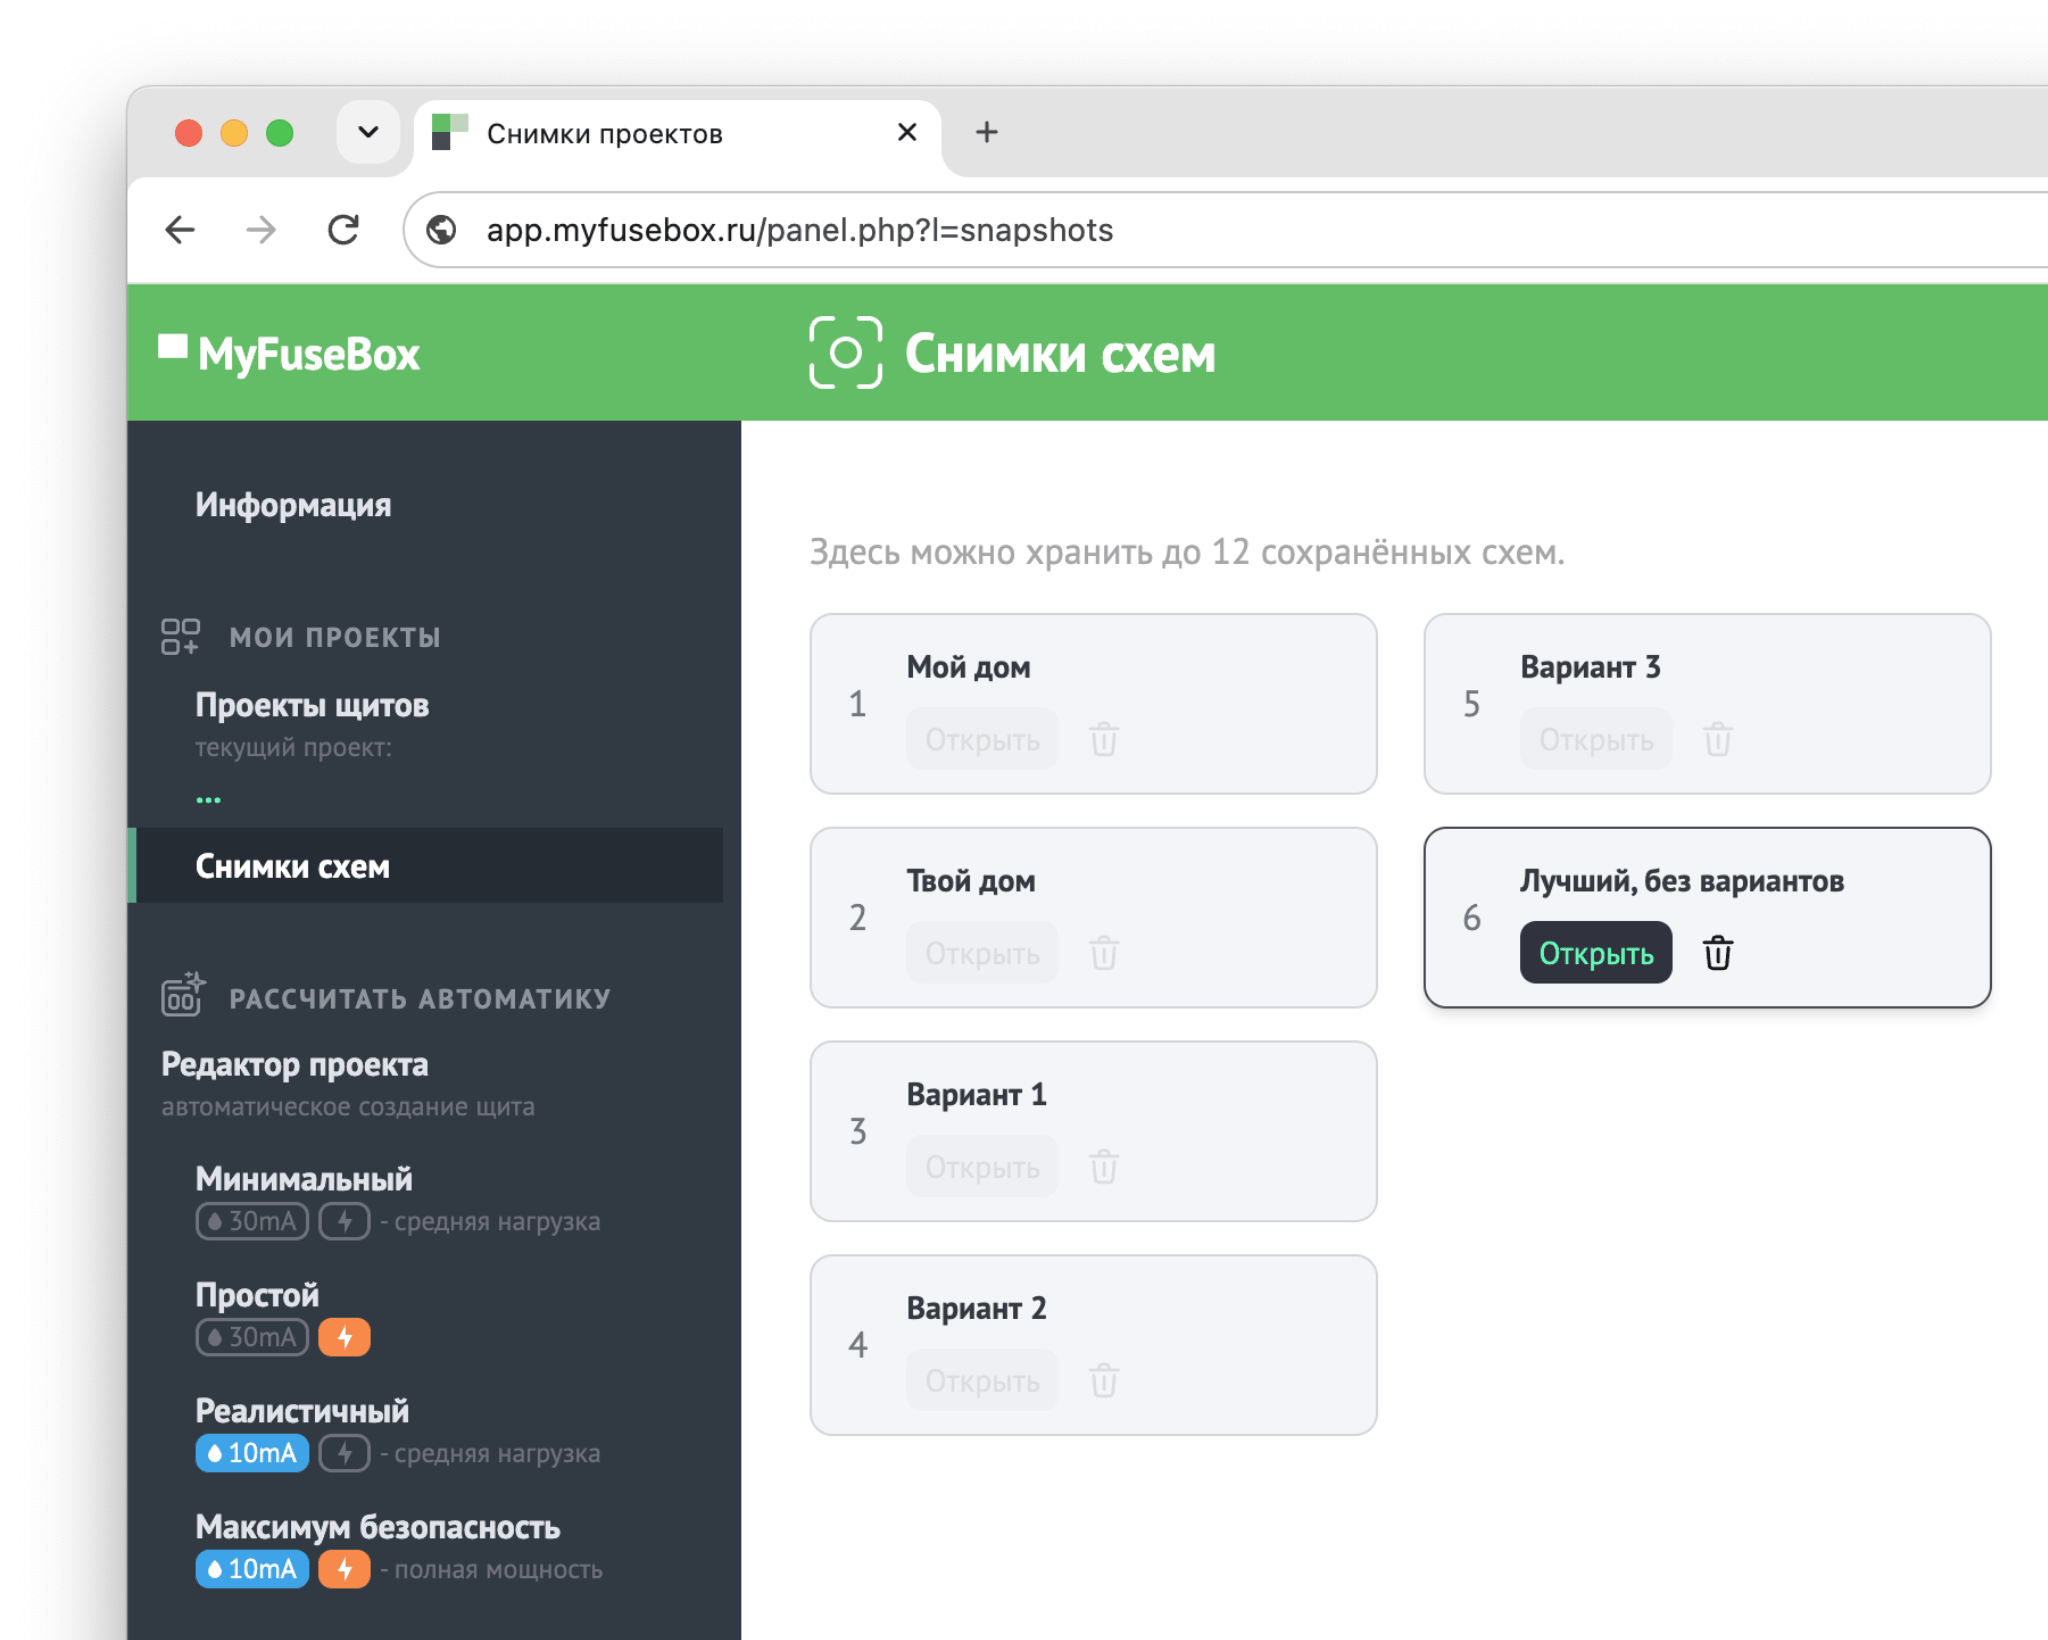
Task: Choose the "Максимум безопасность" preset
Action: 378,1527
